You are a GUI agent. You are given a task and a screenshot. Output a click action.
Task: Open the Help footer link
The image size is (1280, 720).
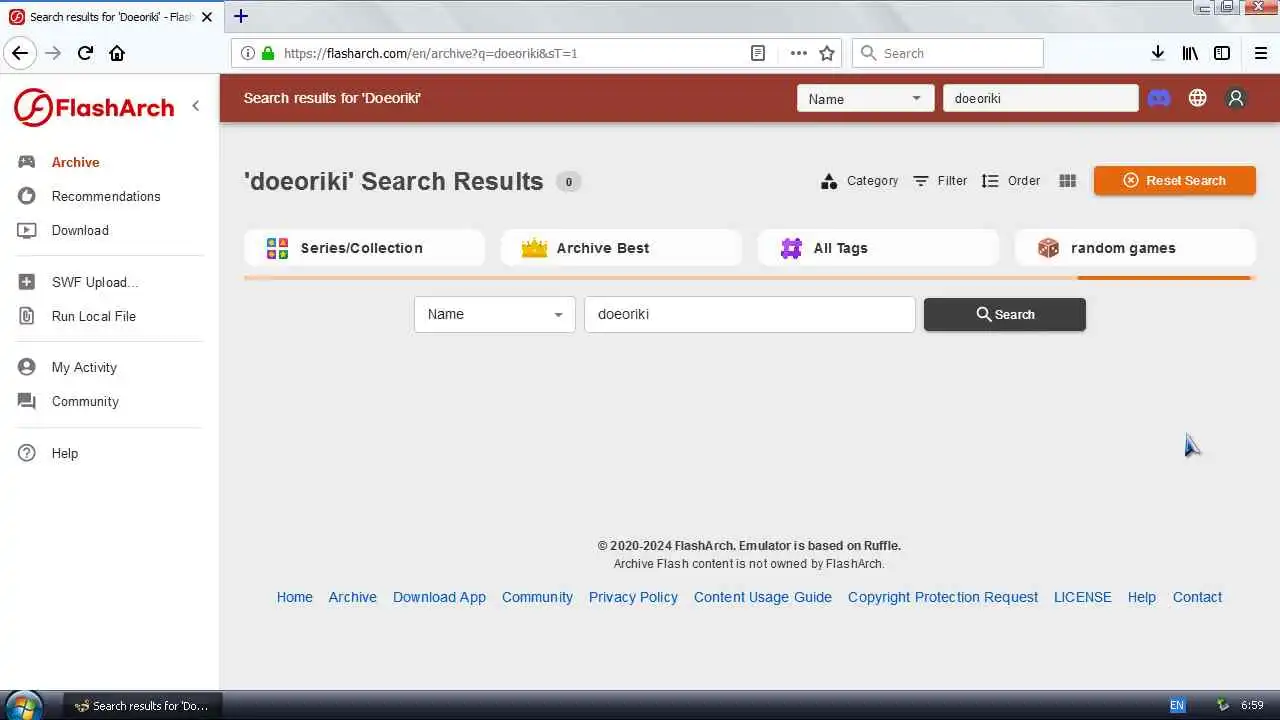point(1141,597)
